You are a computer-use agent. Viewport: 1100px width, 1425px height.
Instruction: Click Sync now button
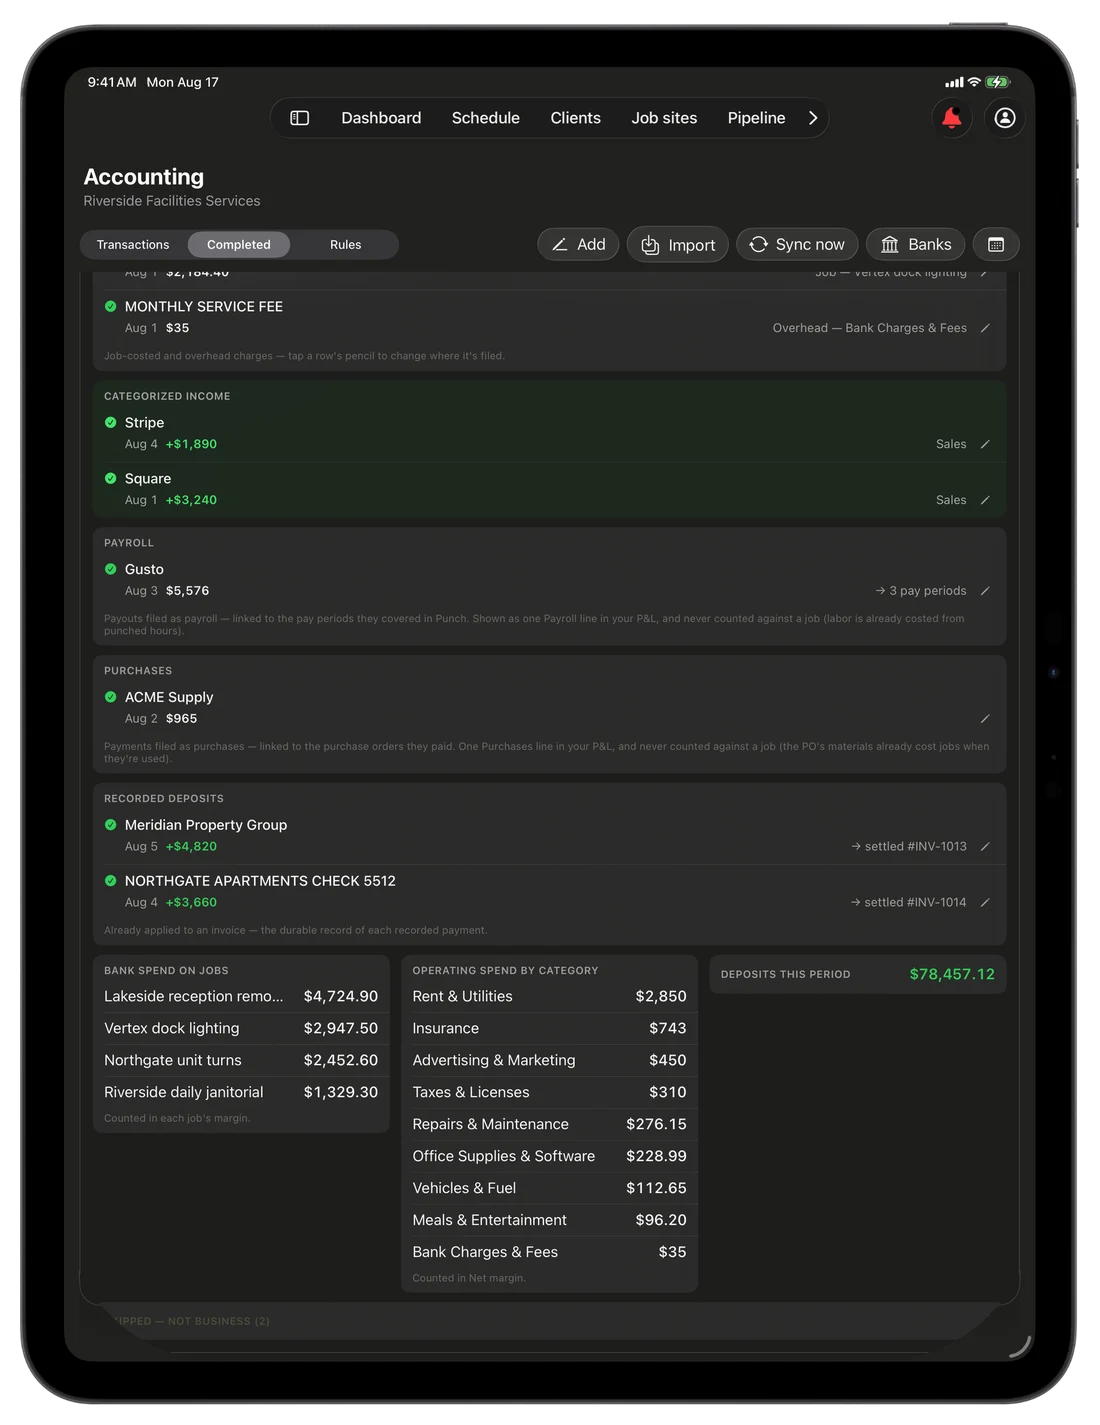797,245
